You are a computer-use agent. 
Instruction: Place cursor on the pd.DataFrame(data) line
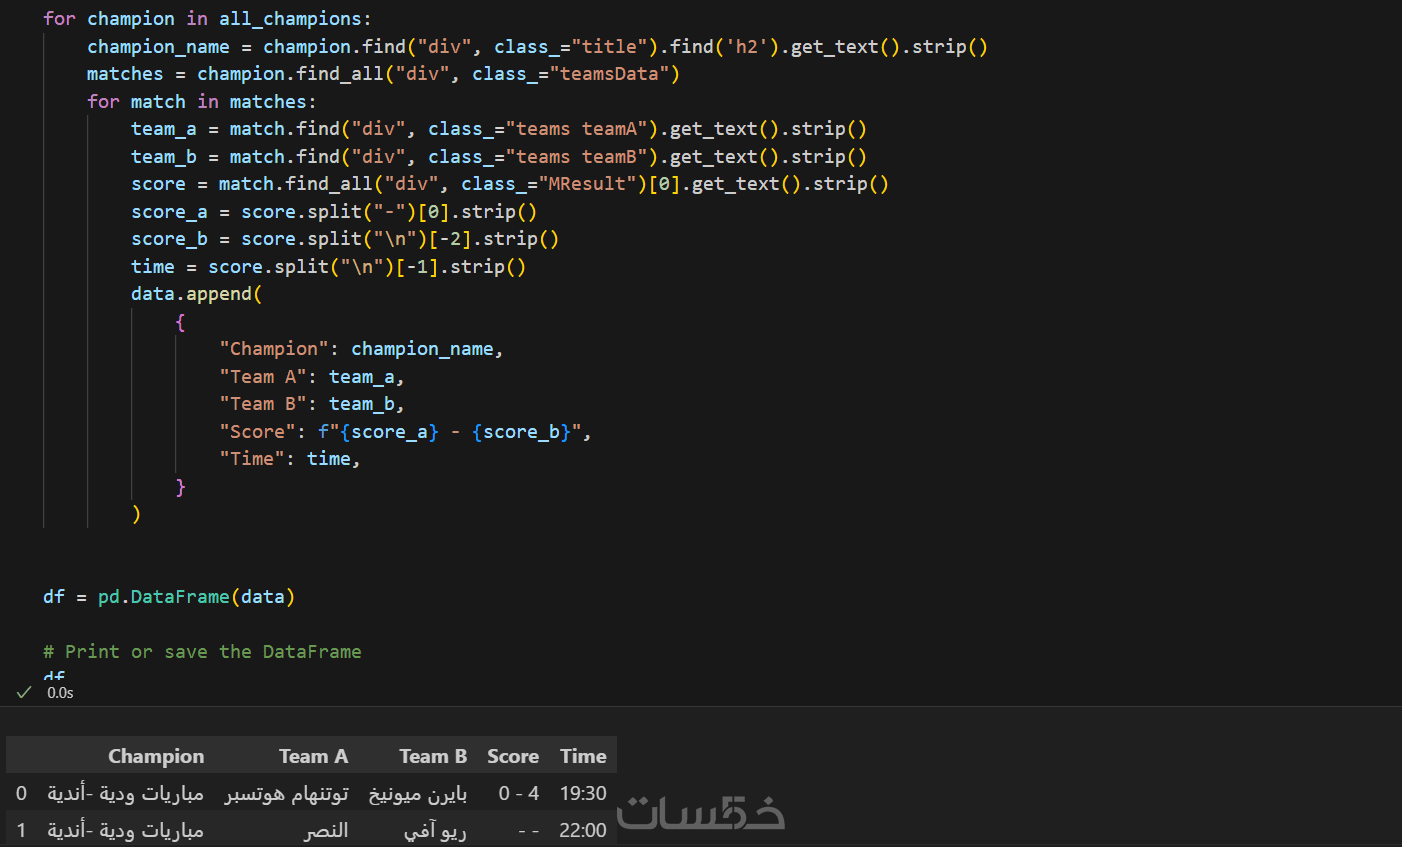click(x=168, y=597)
